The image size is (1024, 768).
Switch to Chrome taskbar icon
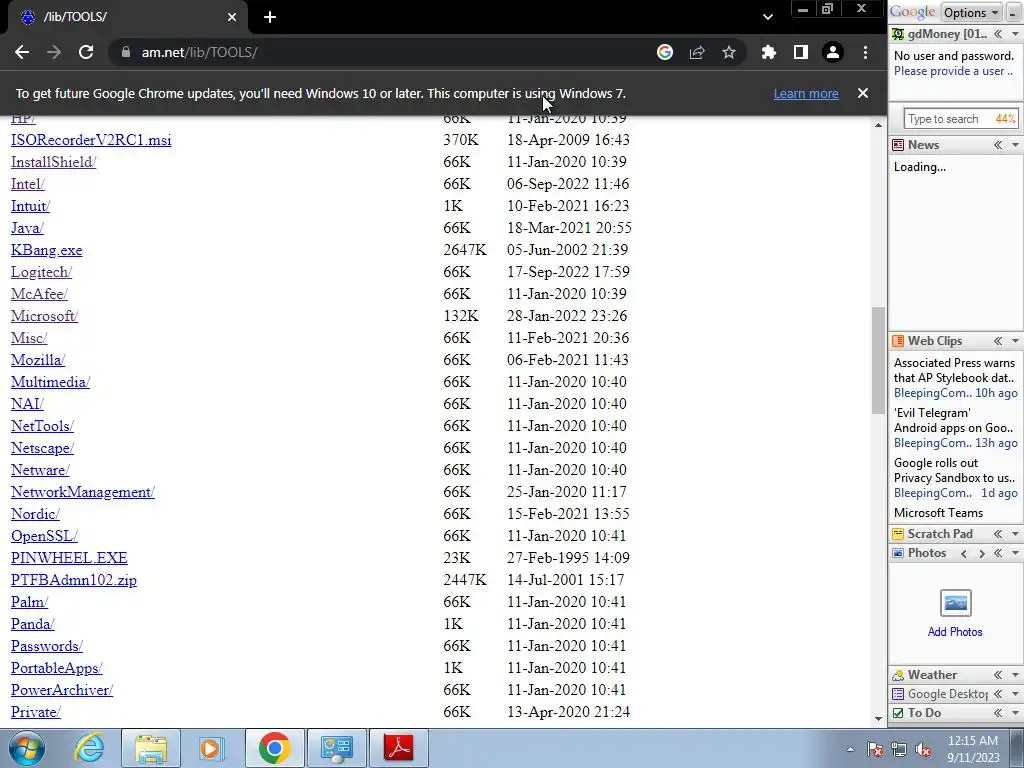coord(274,748)
